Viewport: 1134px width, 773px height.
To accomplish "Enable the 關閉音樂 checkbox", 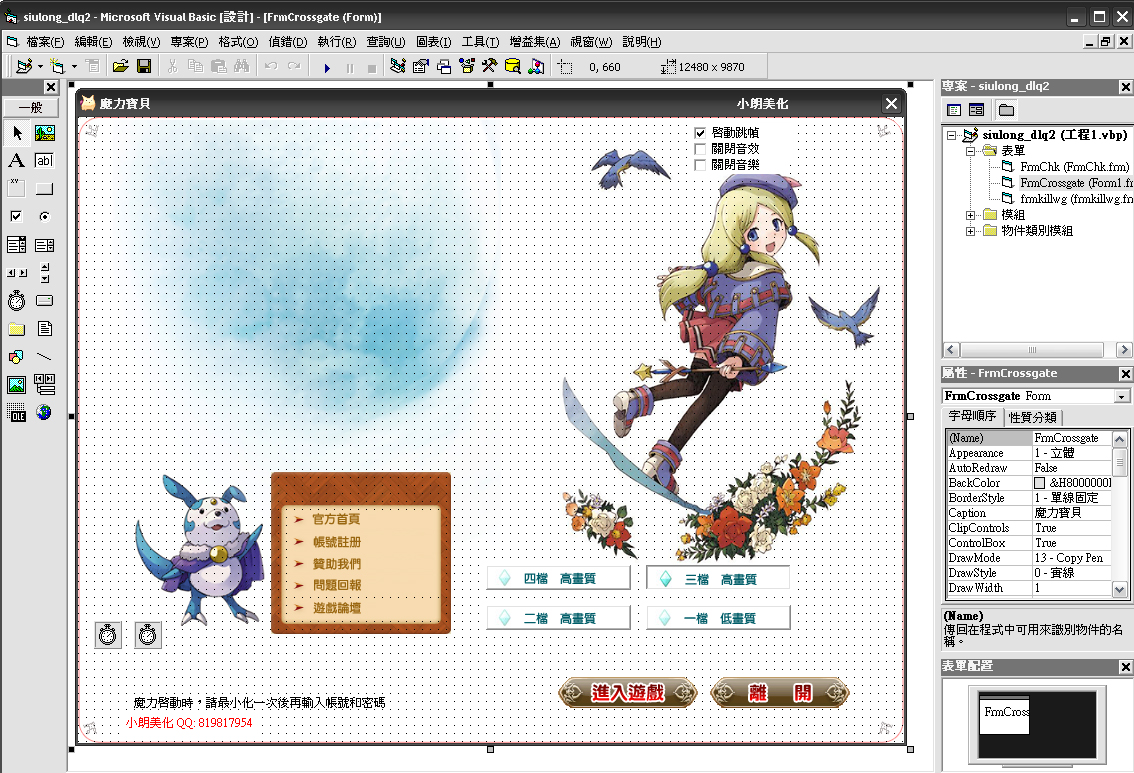I will tap(701, 165).
